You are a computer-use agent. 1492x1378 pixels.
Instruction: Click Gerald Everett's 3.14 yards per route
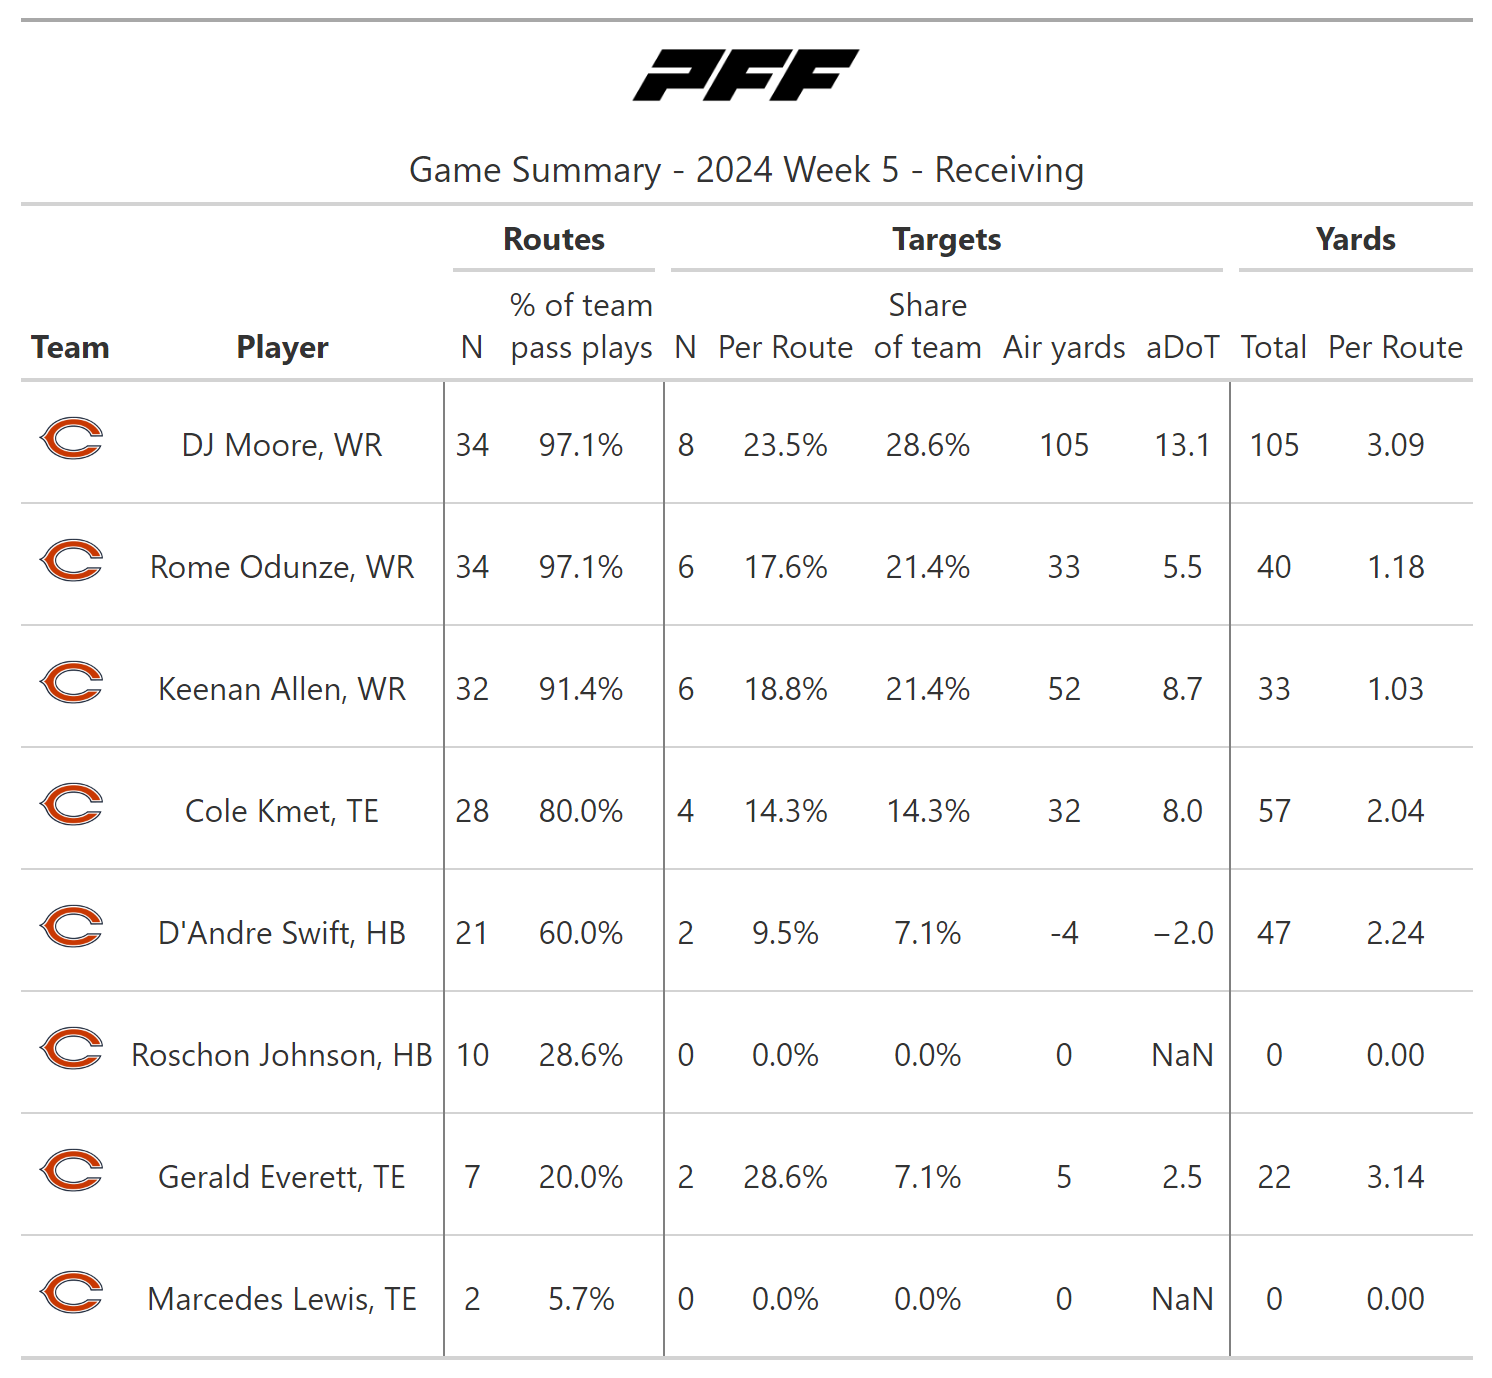coord(1395,1177)
